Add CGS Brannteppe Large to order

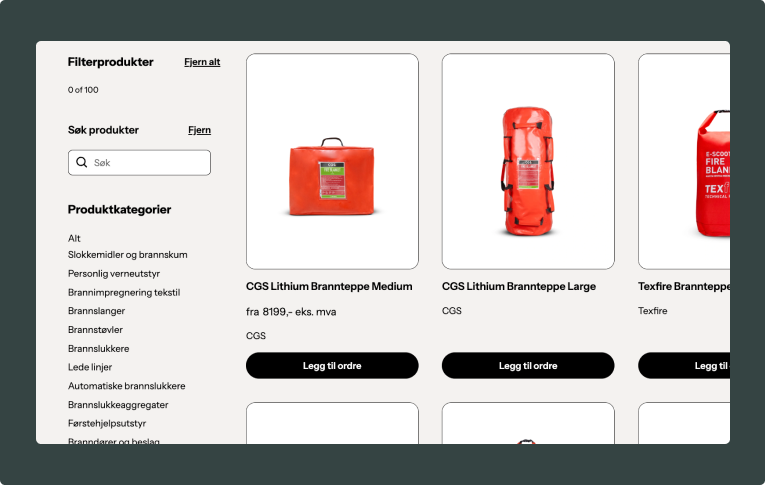(x=528, y=365)
